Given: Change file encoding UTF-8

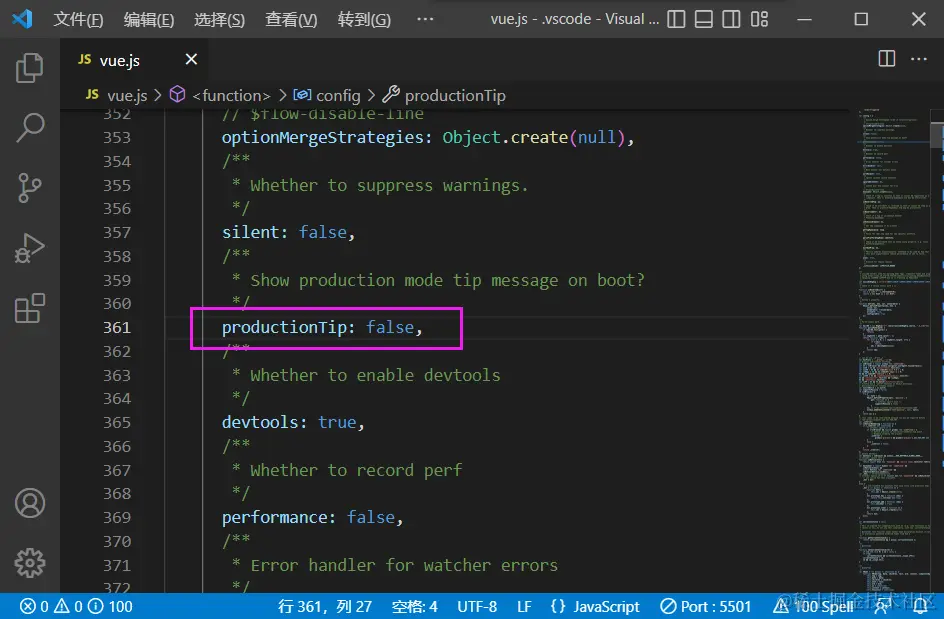Looking at the screenshot, I should [x=477, y=606].
